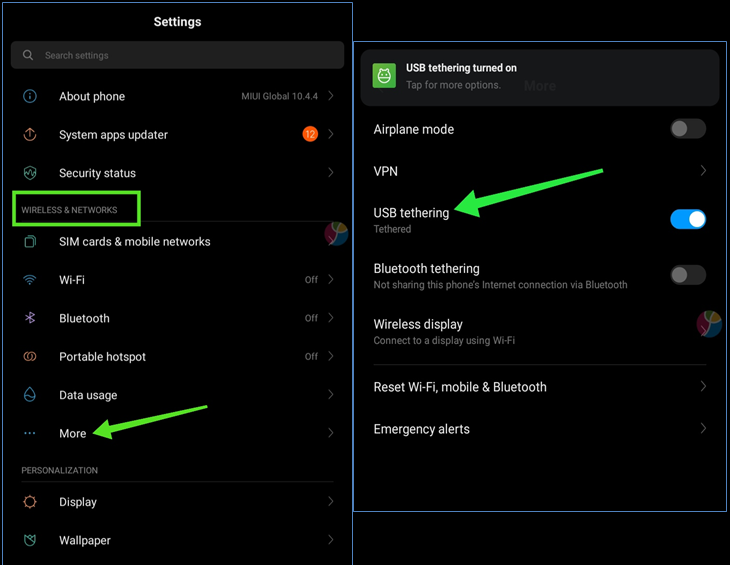Open VPN settings via its chevron

(703, 171)
